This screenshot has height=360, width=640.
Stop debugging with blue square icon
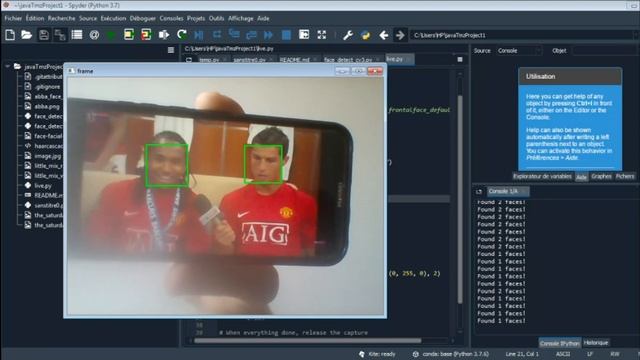(x=286, y=35)
